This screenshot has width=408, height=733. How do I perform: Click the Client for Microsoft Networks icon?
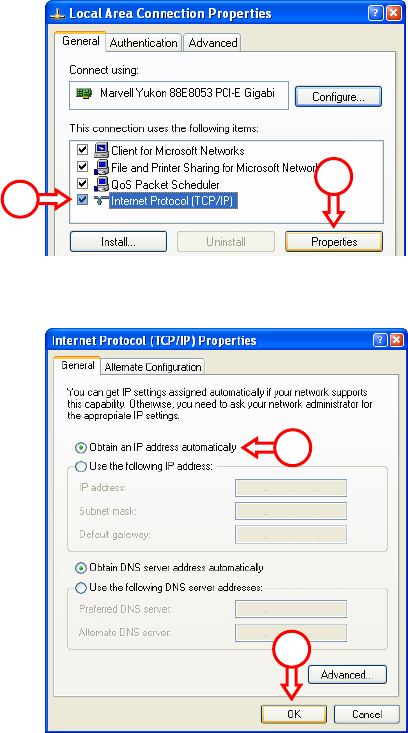tap(101, 151)
